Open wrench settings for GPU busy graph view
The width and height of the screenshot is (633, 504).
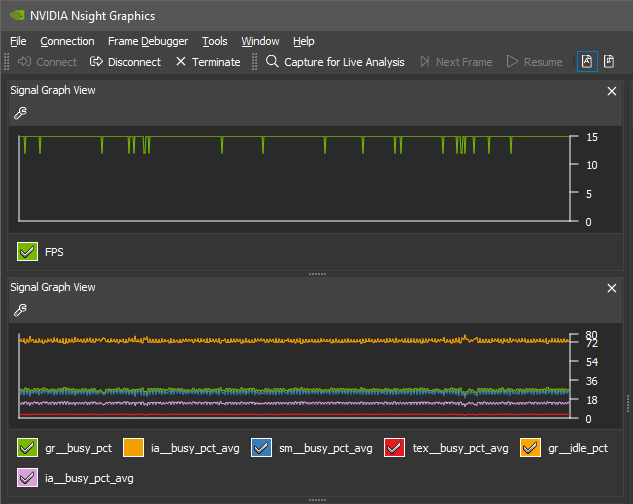(x=20, y=310)
